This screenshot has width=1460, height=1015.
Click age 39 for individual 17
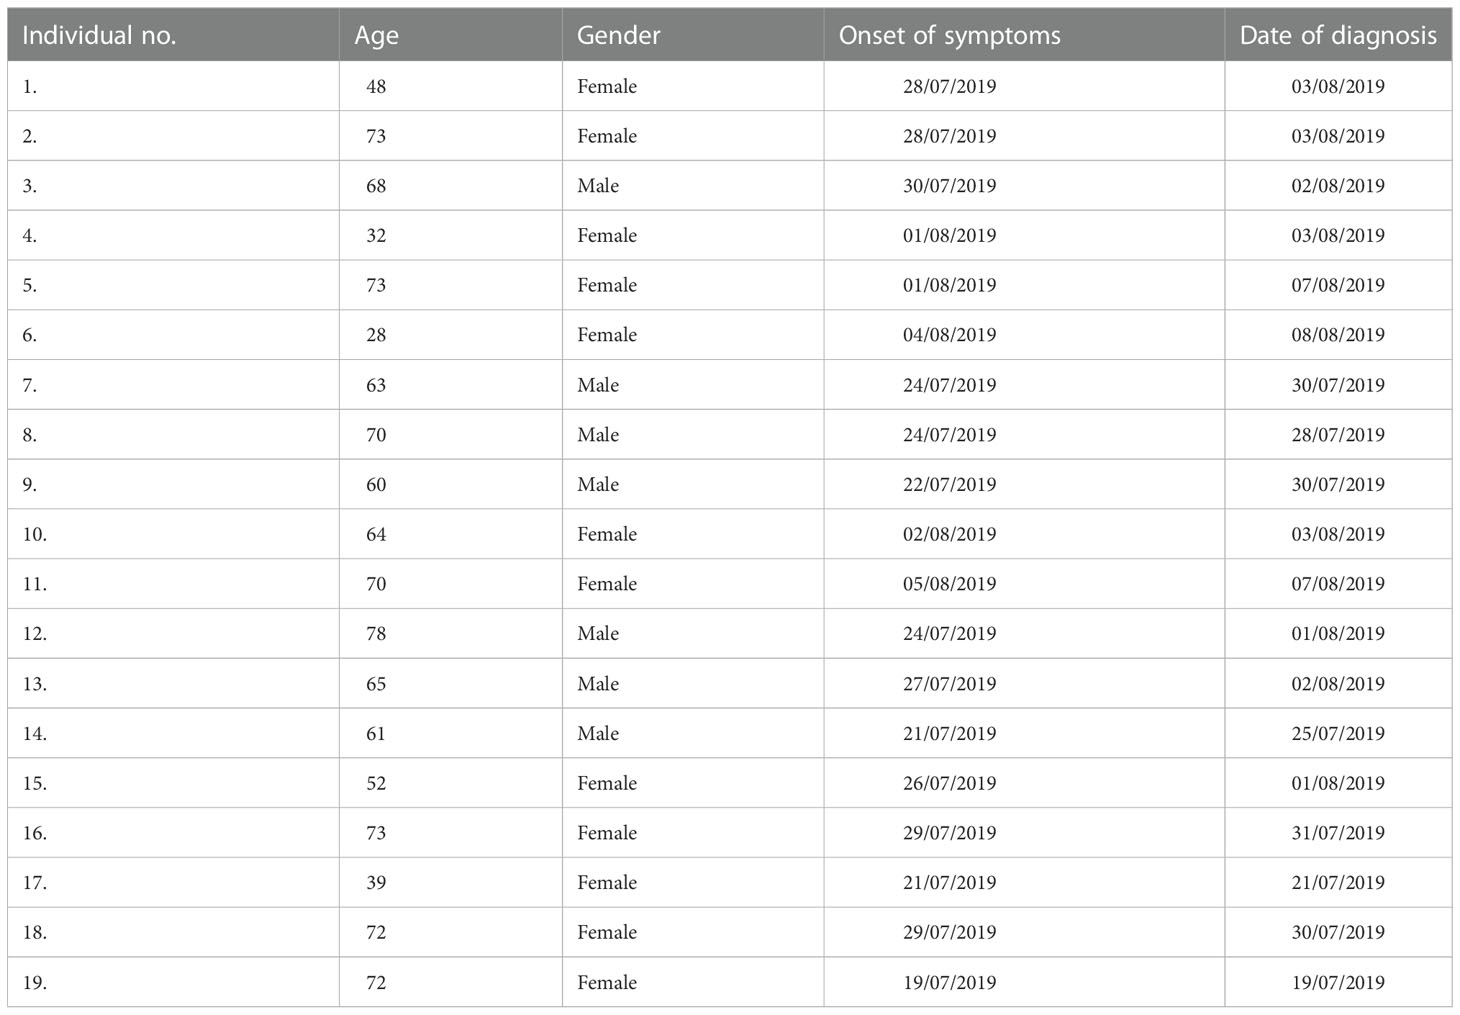click(x=376, y=883)
